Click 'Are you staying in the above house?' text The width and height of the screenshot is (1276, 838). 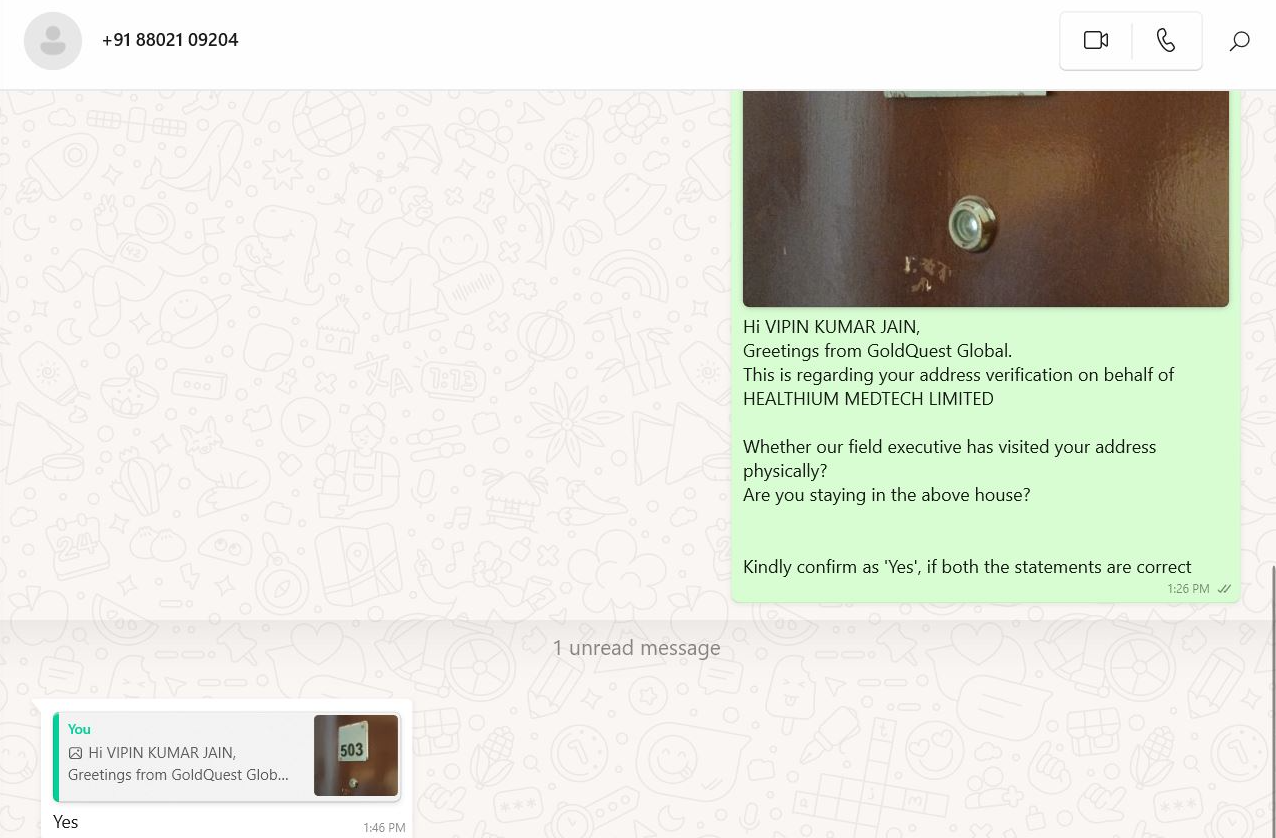pos(886,495)
